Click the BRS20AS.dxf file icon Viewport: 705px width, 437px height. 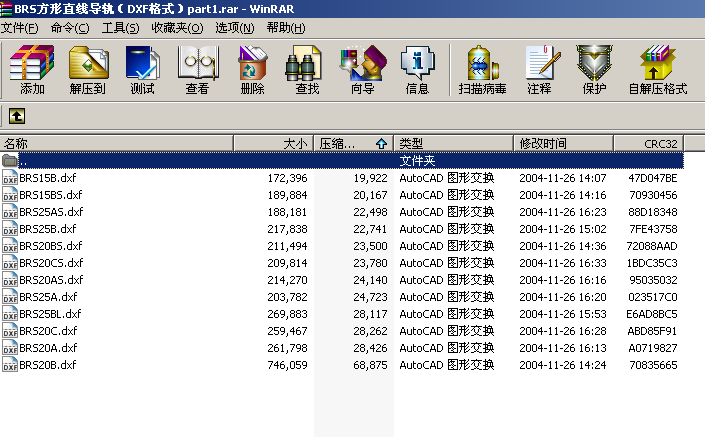point(10,280)
